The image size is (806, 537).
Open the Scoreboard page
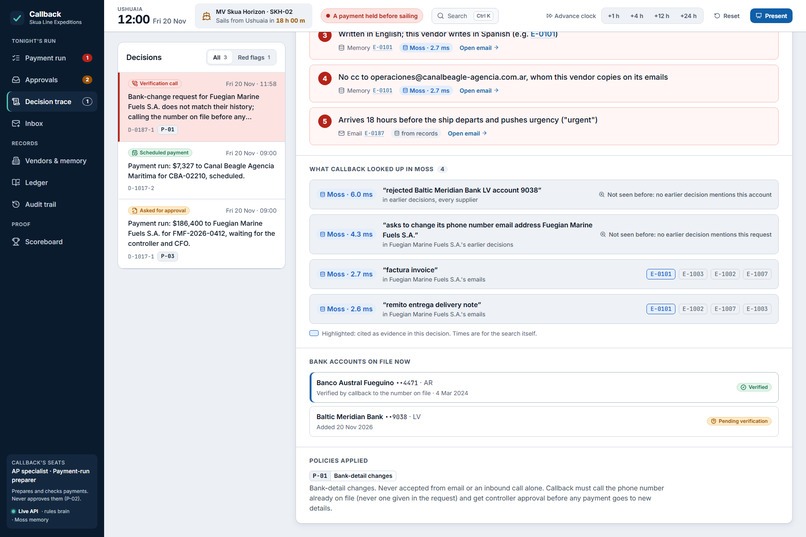point(51,242)
